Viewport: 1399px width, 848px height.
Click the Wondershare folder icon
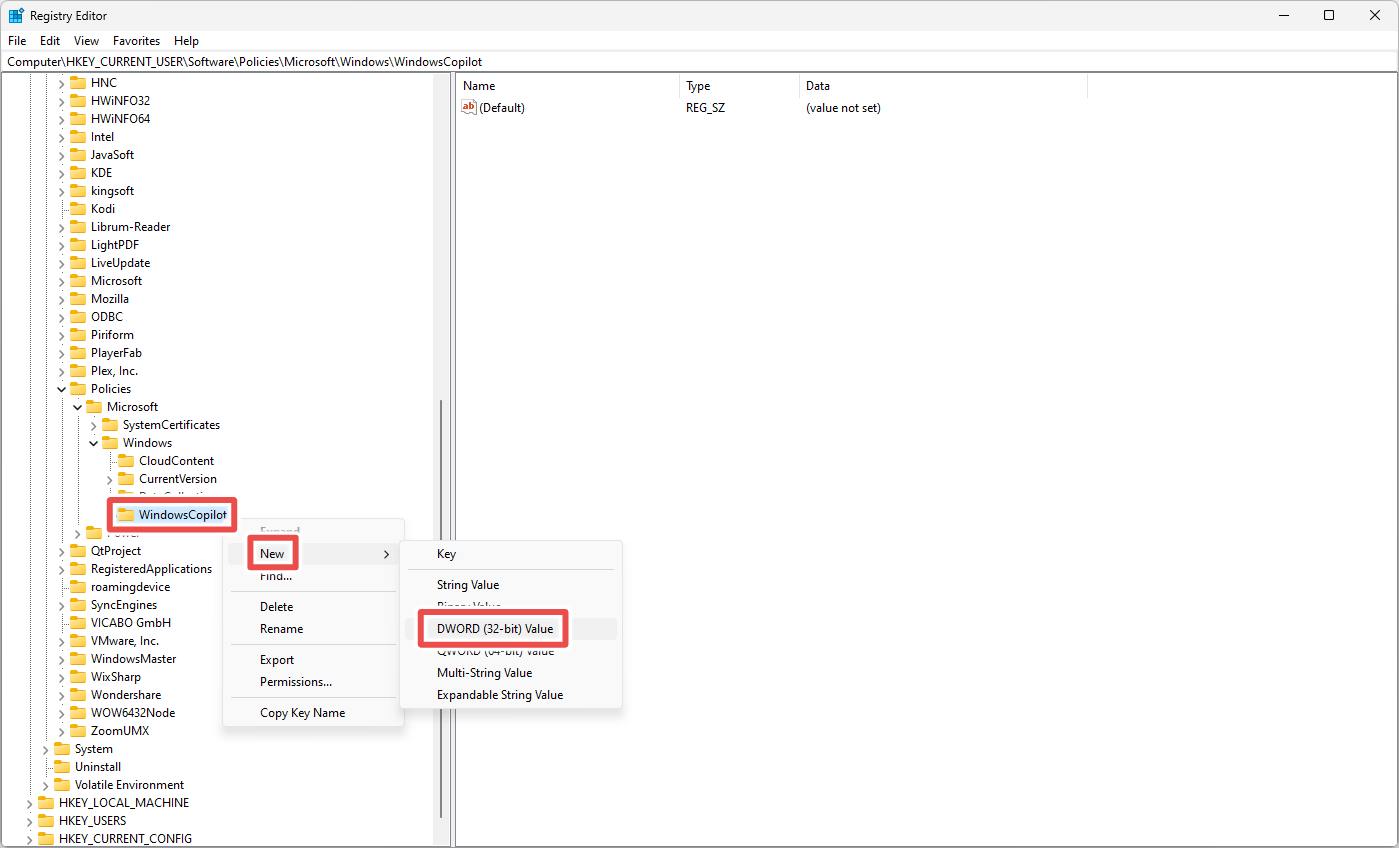78,695
